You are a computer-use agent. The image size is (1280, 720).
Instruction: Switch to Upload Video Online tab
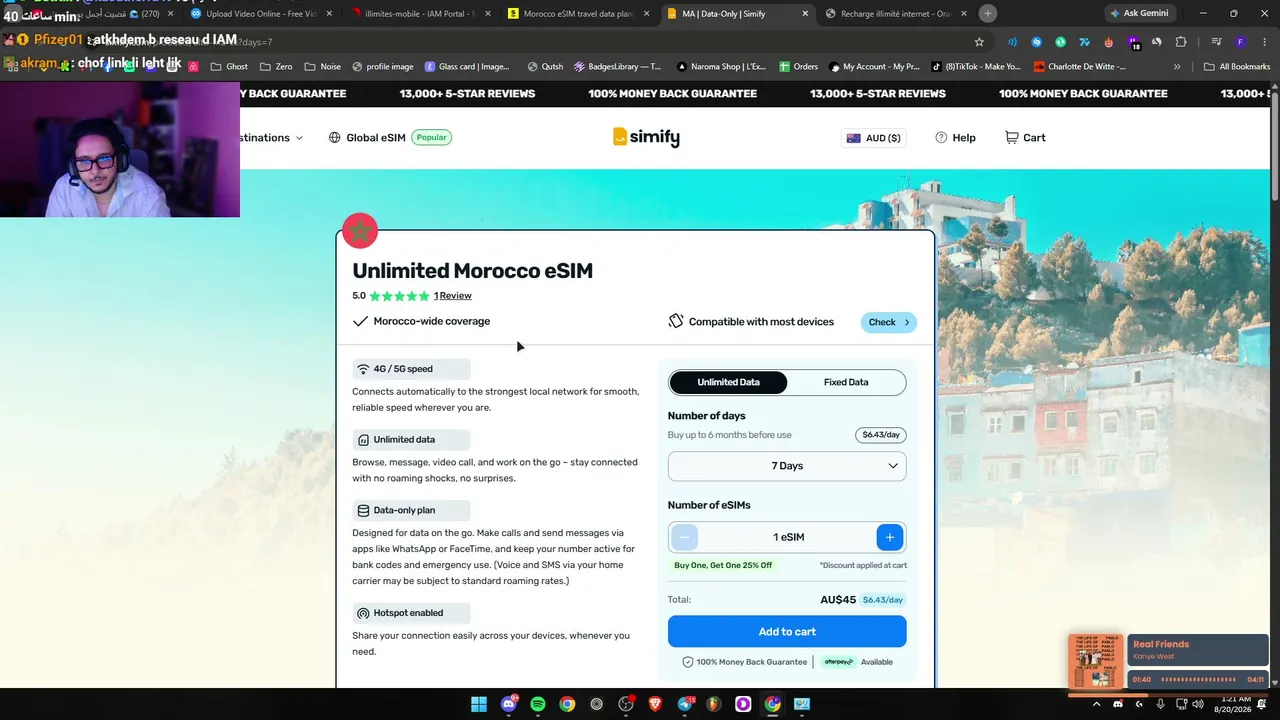[258, 13]
